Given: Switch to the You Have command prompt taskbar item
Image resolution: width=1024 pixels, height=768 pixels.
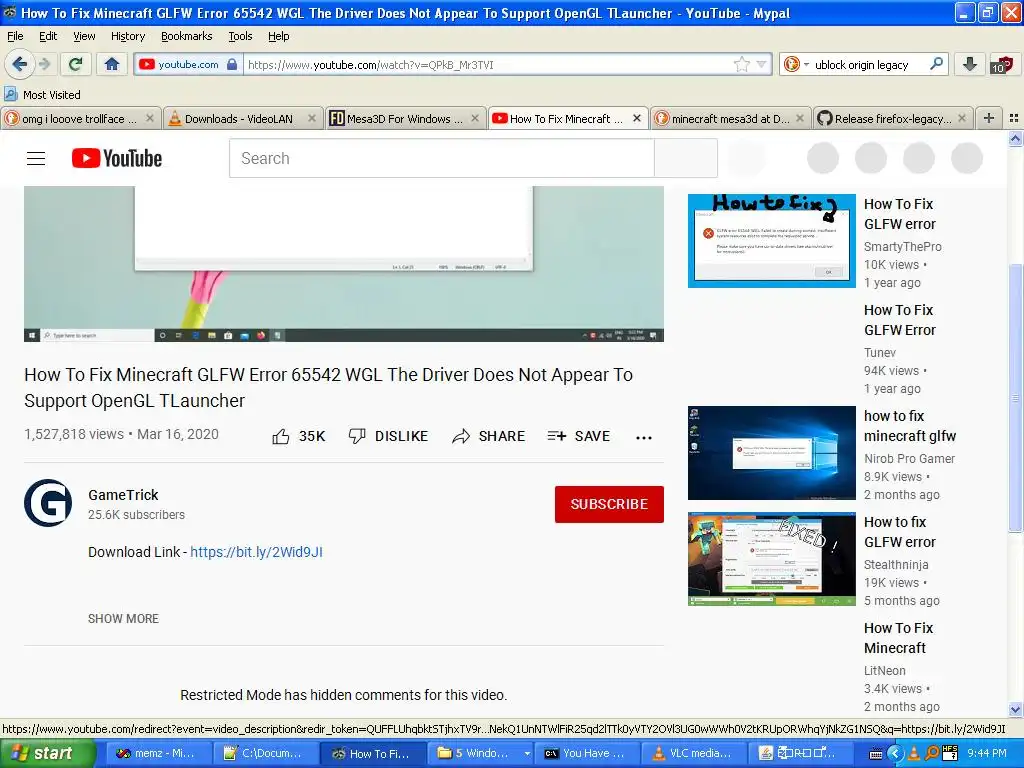Looking at the screenshot, I should 588,754.
